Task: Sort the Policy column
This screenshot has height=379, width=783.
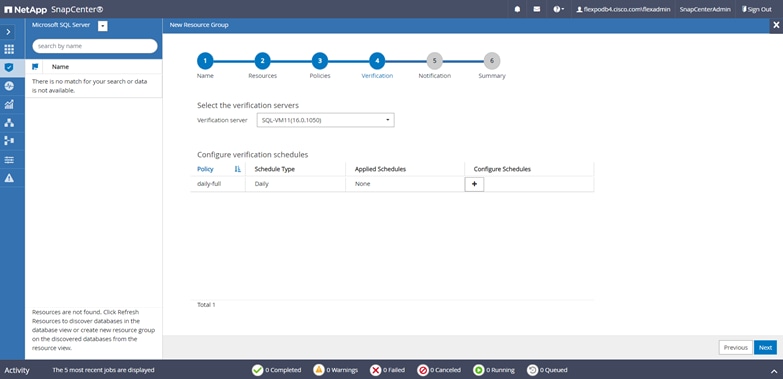Action: point(238,169)
